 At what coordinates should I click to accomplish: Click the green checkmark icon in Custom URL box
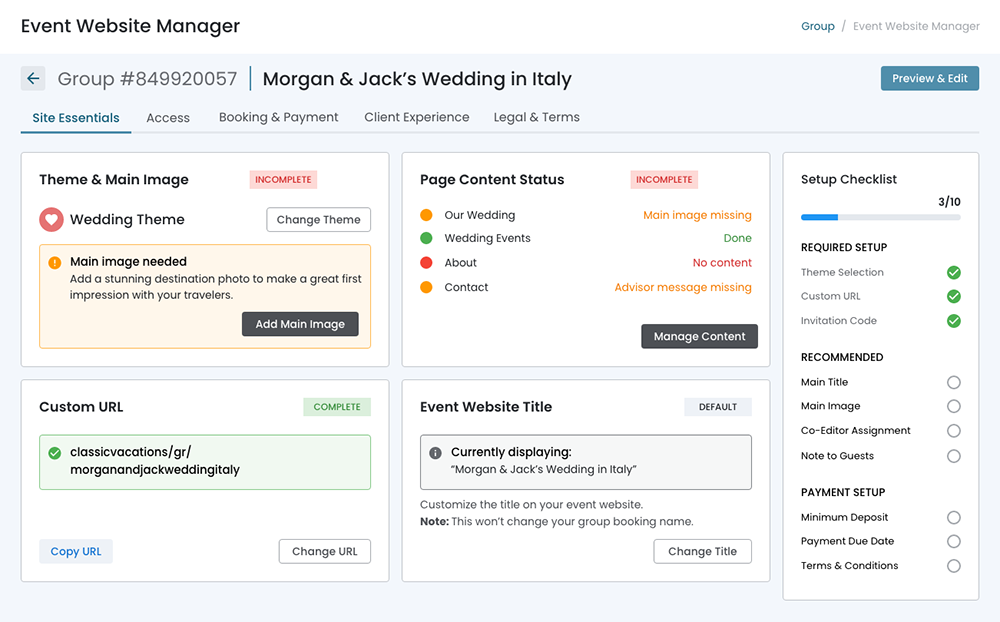(x=55, y=453)
